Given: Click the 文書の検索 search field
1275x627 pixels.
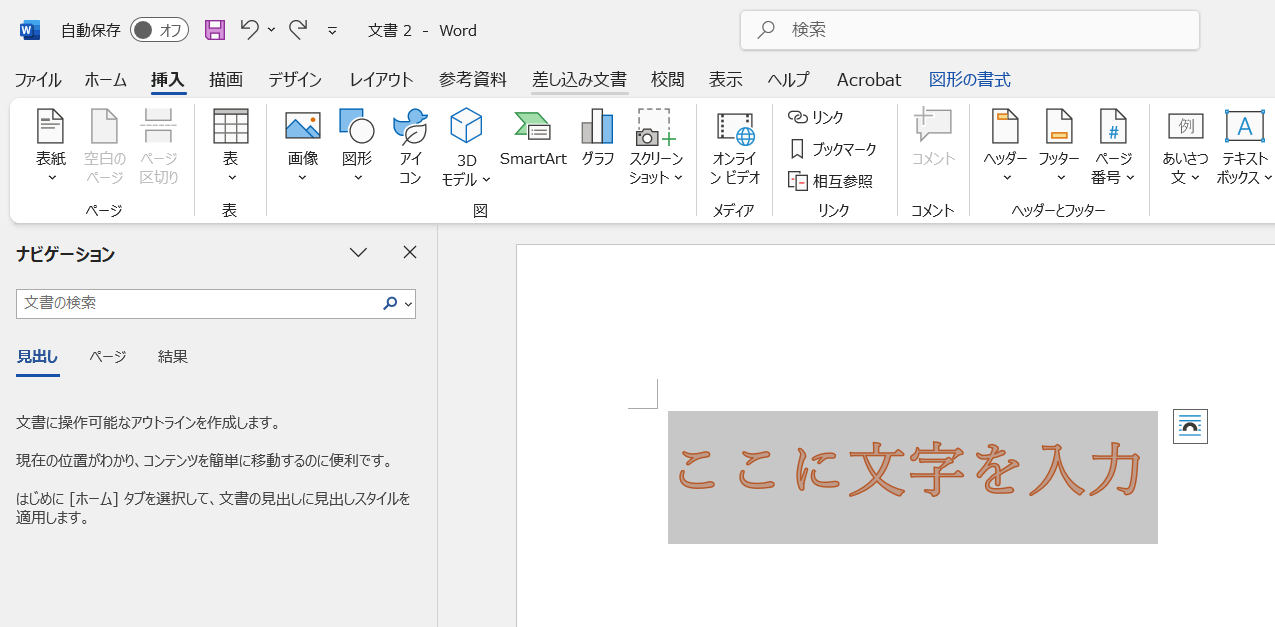Looking at the screenshot, I should [200, 303].
